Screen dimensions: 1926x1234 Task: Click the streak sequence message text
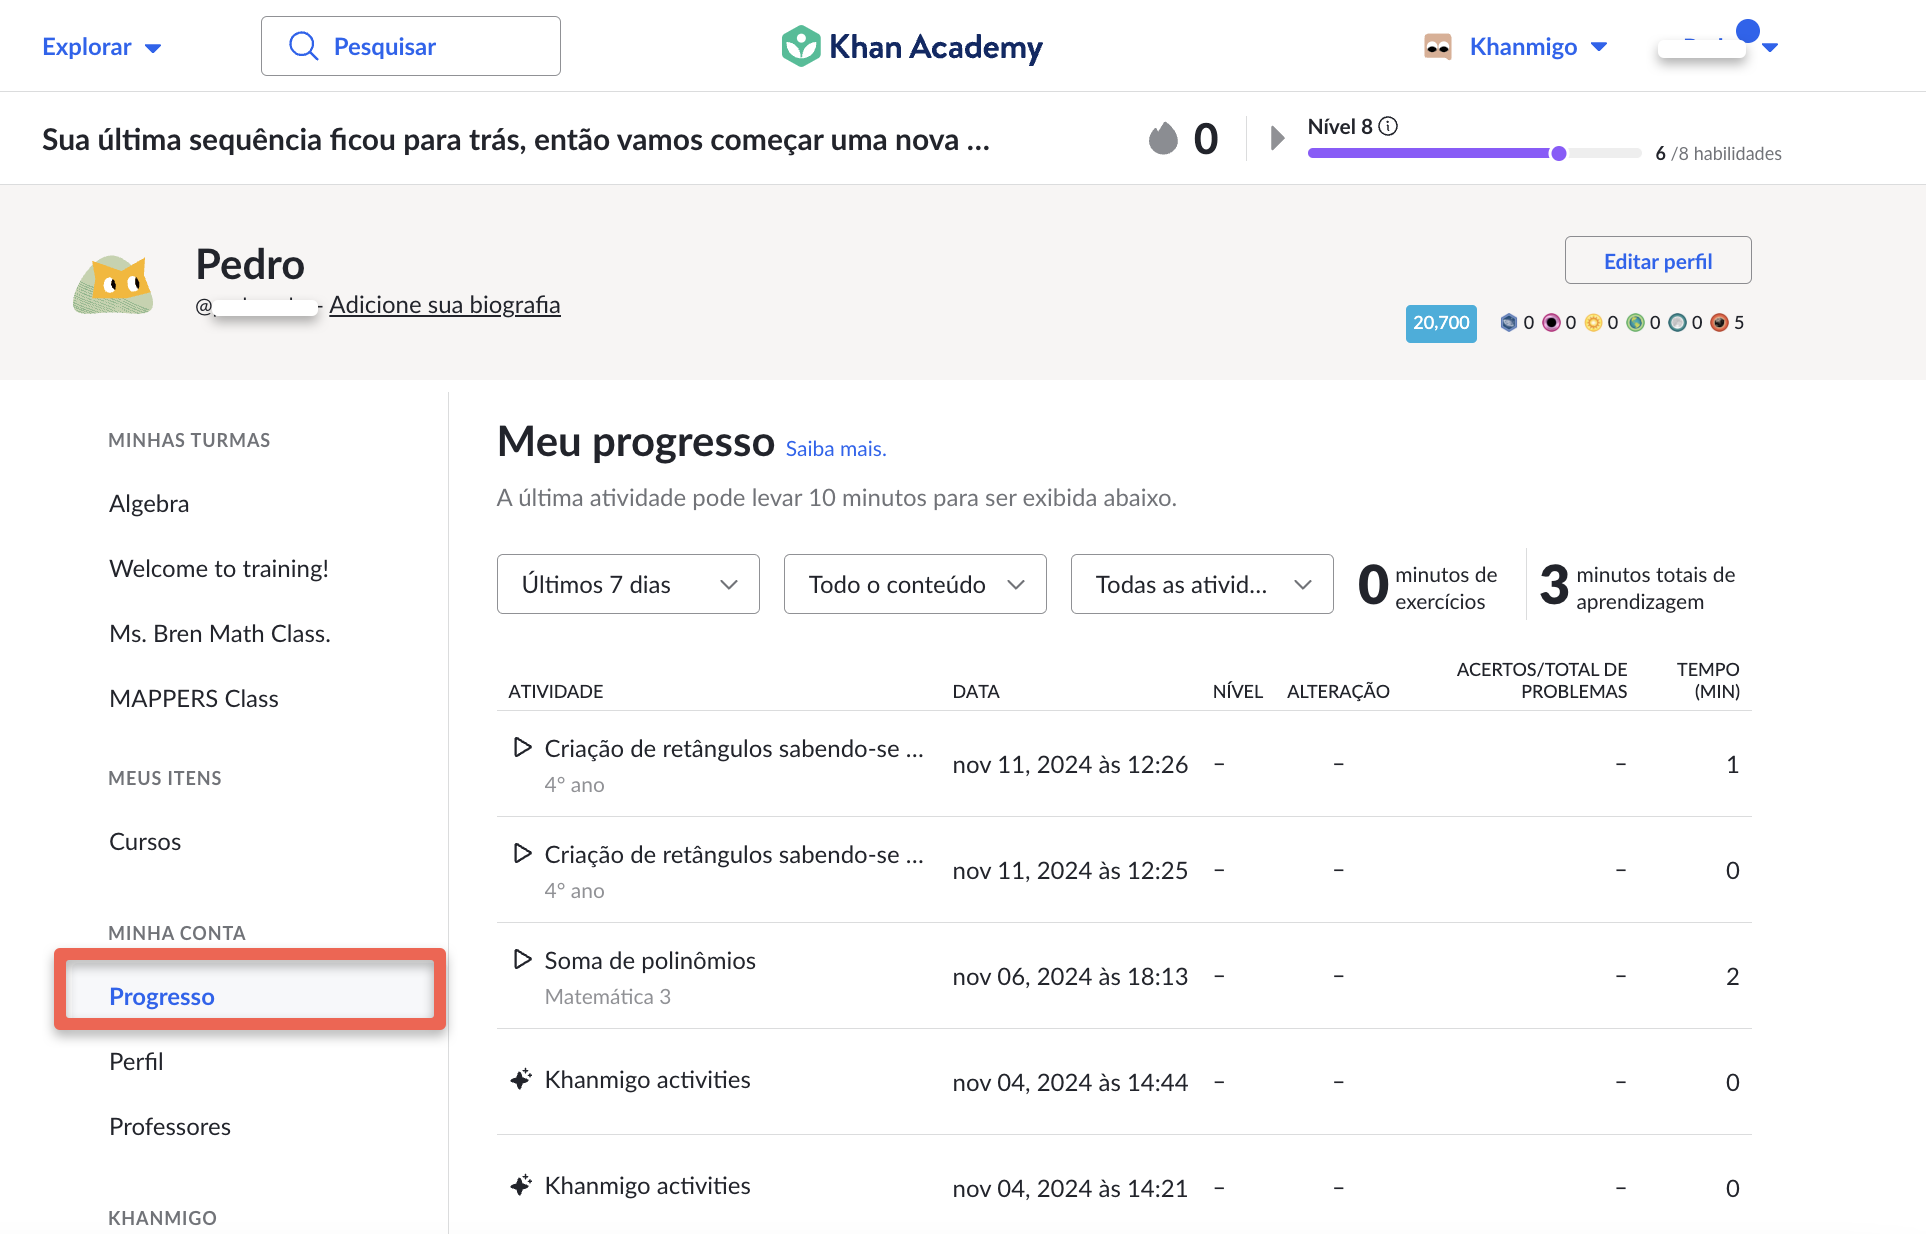(516, 139)
